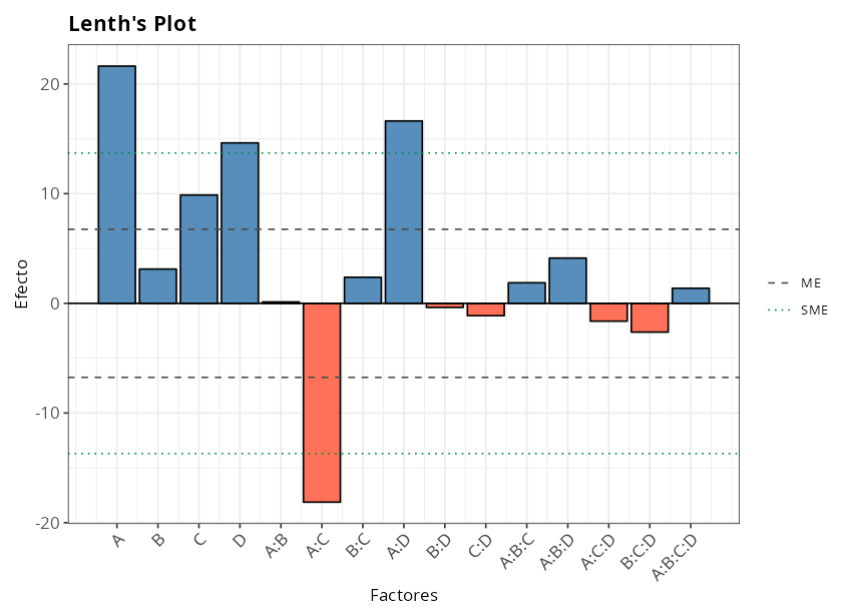Click the red A:C:D bar
The image size is (855, 610).
tap(609, 312)
